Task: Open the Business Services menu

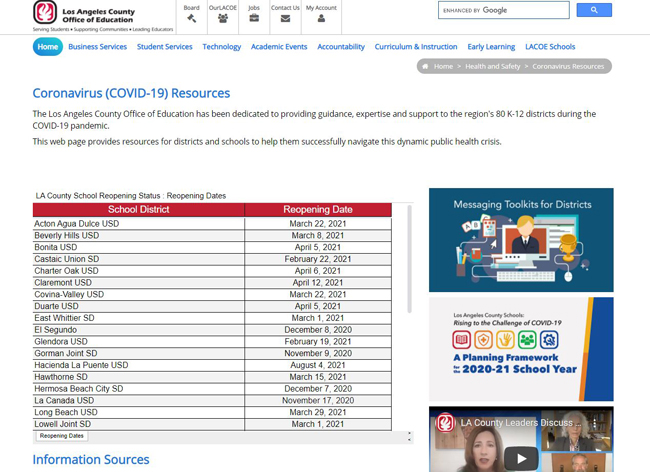Action: point(97,47)
